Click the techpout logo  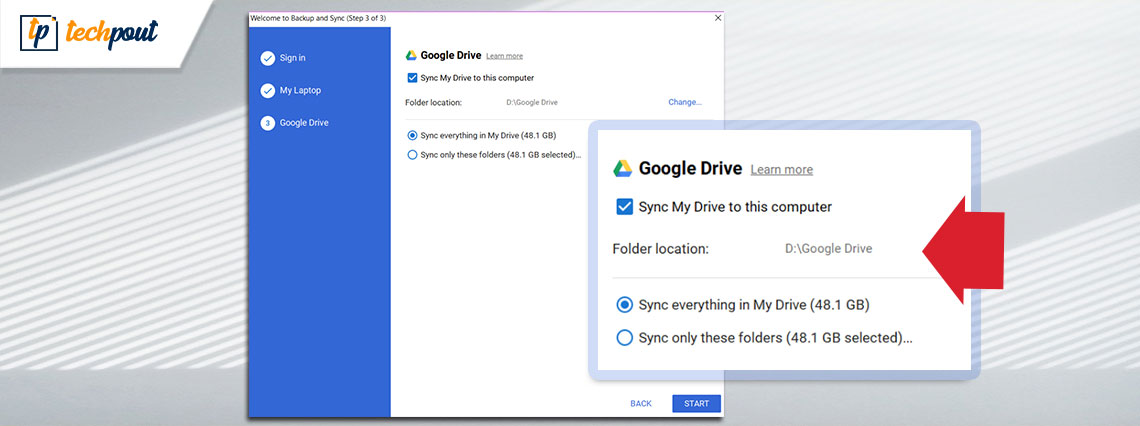point(89,33)
